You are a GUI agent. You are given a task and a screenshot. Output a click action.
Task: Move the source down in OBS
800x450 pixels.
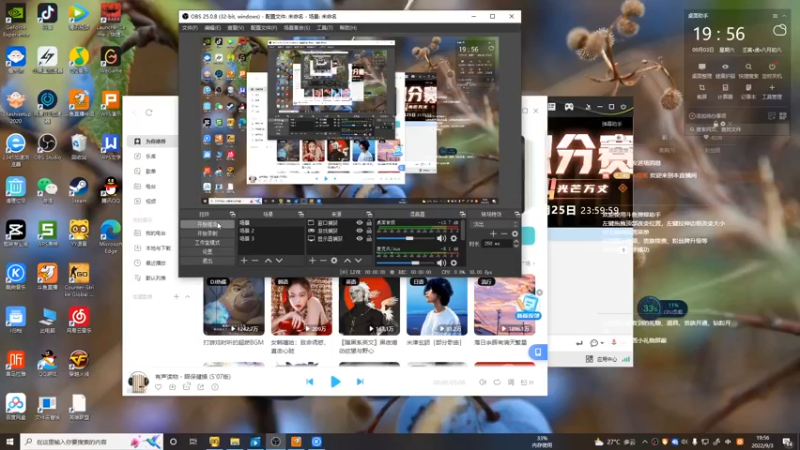pyautogui.click(x=358, y=261)
